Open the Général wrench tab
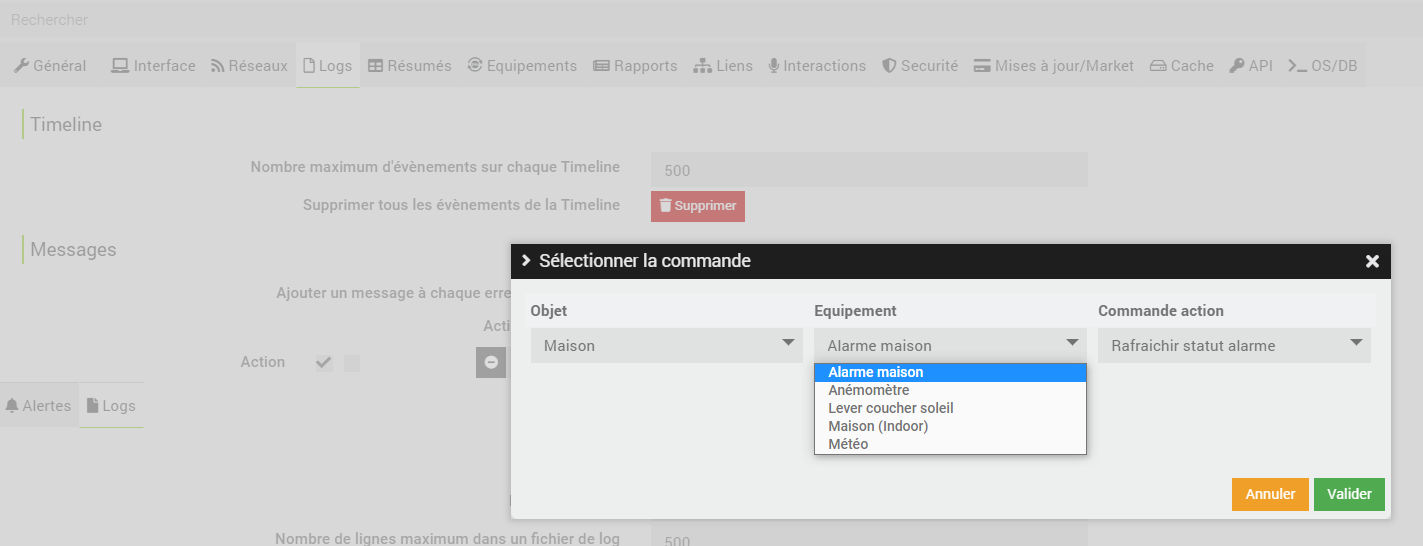 50,66
